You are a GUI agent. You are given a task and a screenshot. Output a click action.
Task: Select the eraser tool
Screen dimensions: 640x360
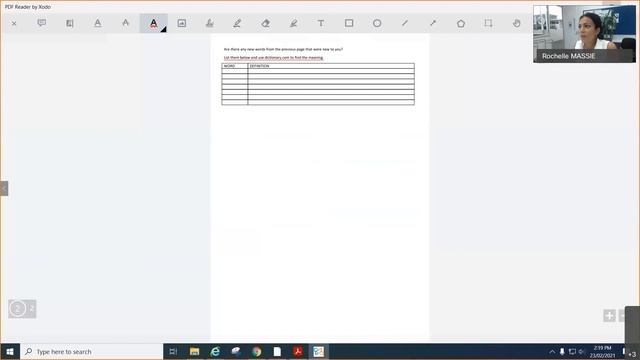pyautogui.click(x=265, y=23)
